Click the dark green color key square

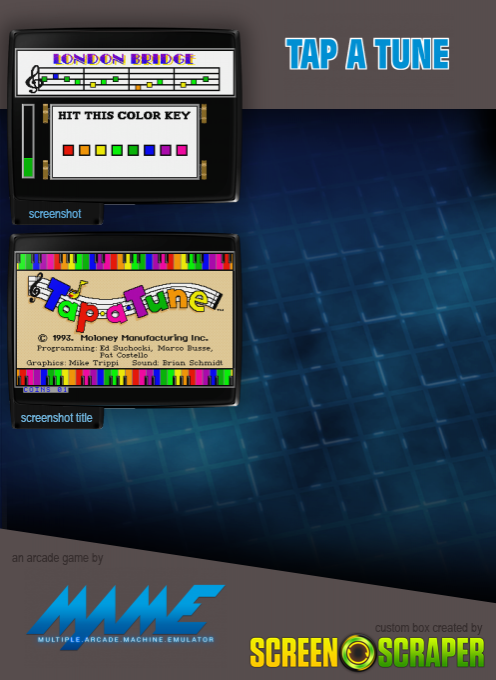(x=133, y=150)
